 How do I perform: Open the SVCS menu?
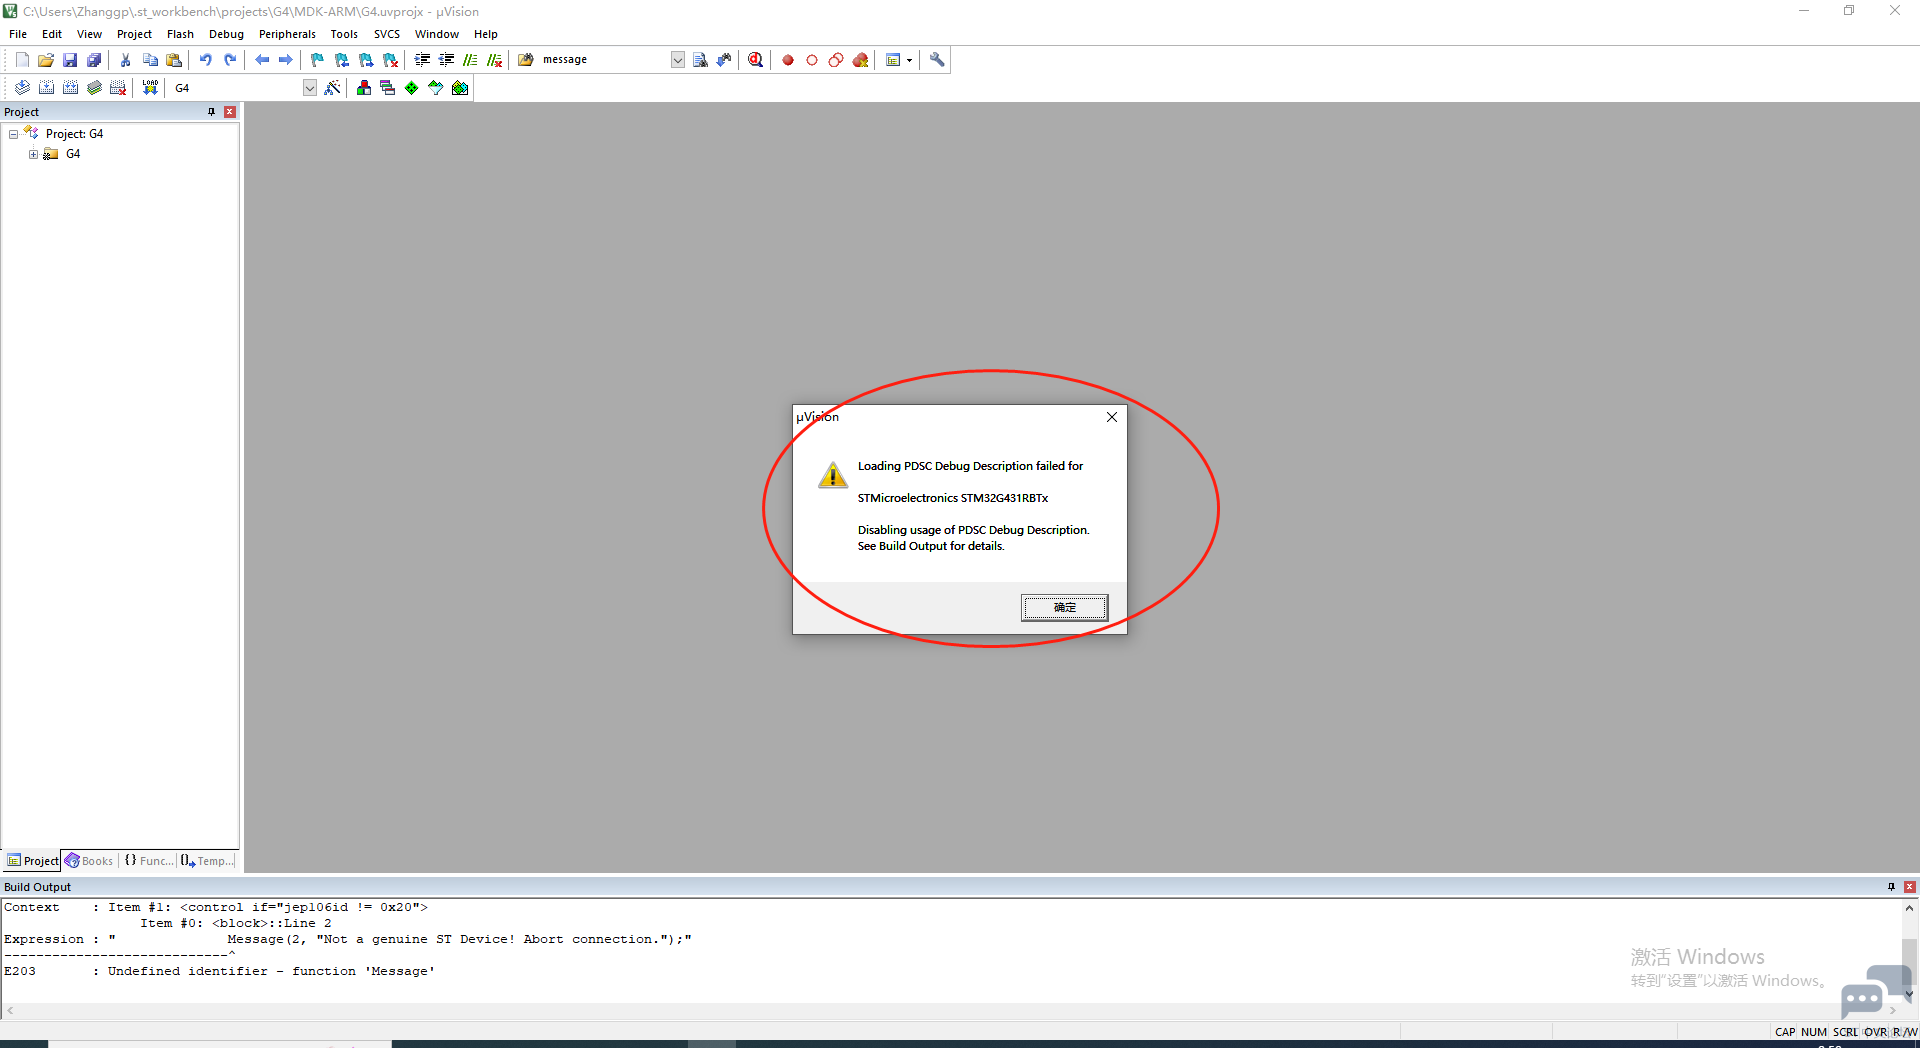387,34
